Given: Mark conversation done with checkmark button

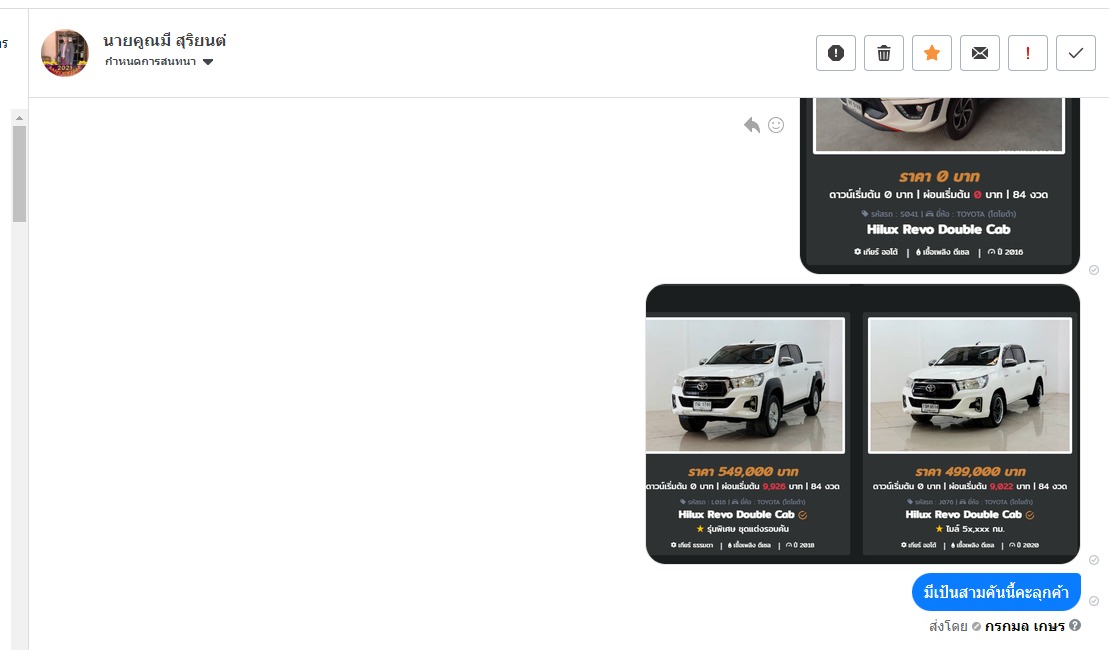Looking at the screenshot, I should [1076, 53].
